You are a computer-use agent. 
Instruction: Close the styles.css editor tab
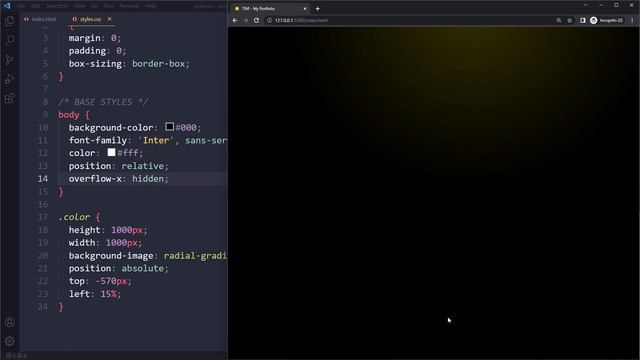(x=109, y=19)
